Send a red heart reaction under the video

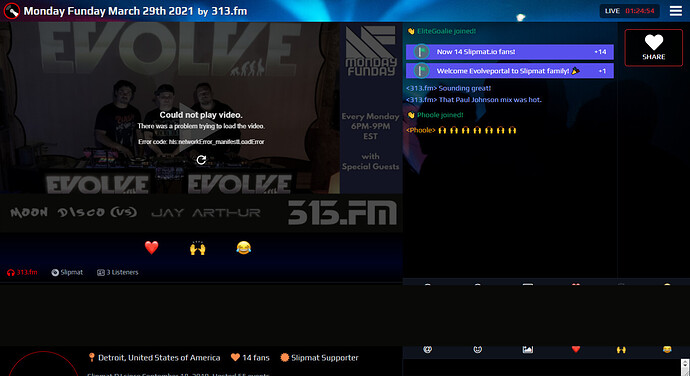(x=151, y=248)
